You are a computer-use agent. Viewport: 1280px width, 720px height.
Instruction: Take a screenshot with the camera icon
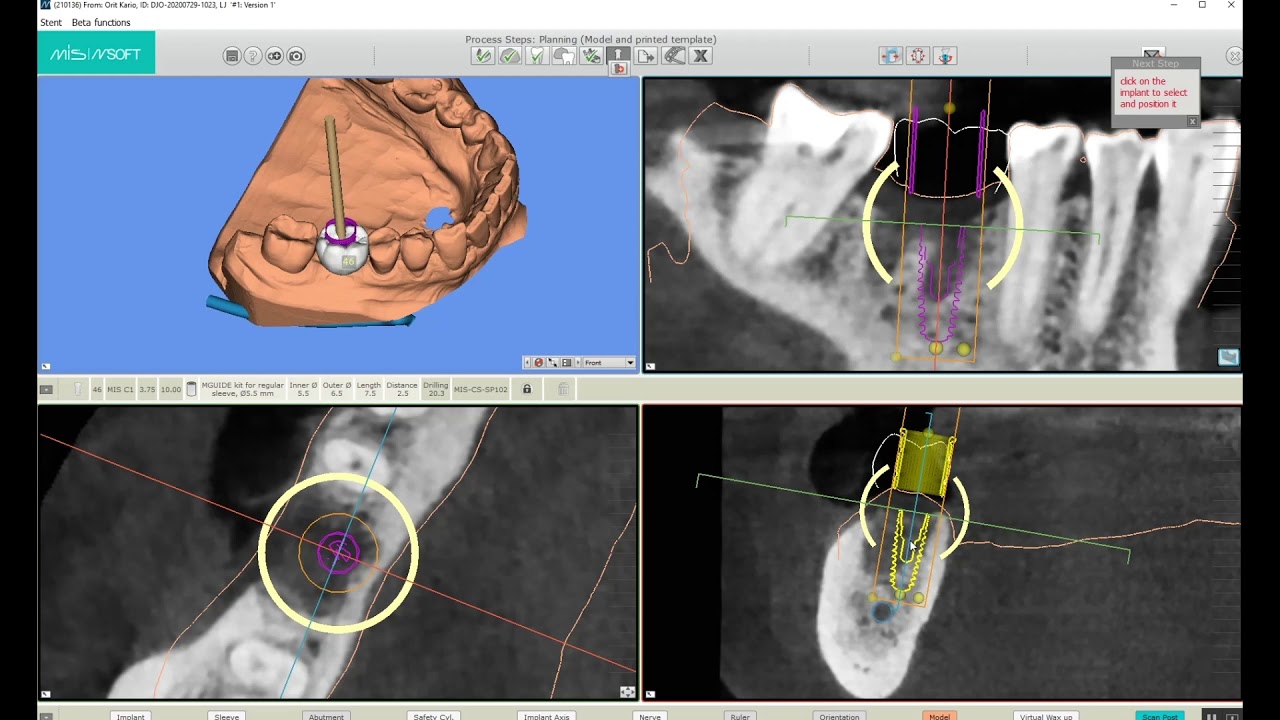click(296, 56)
